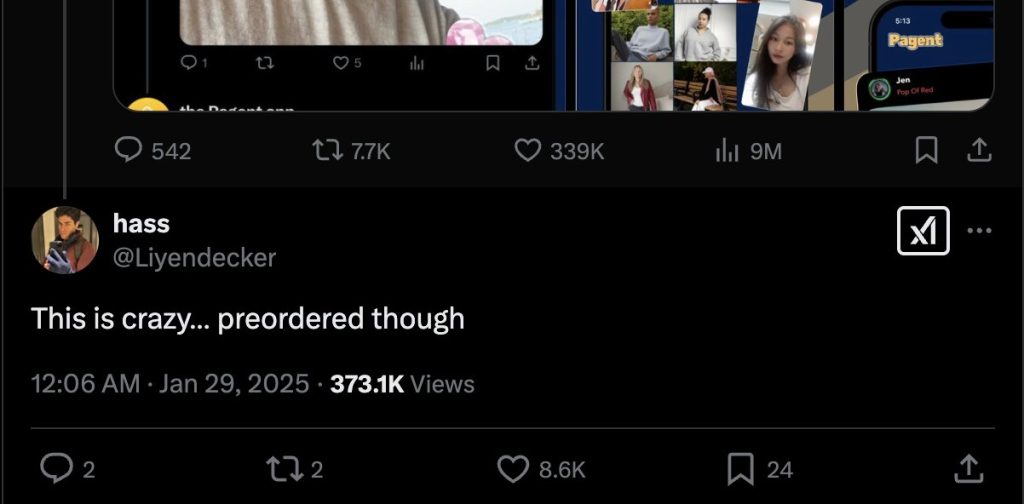Share hass's tweet using the upload icon
1024x504 pixels.
tap(969, 469)
